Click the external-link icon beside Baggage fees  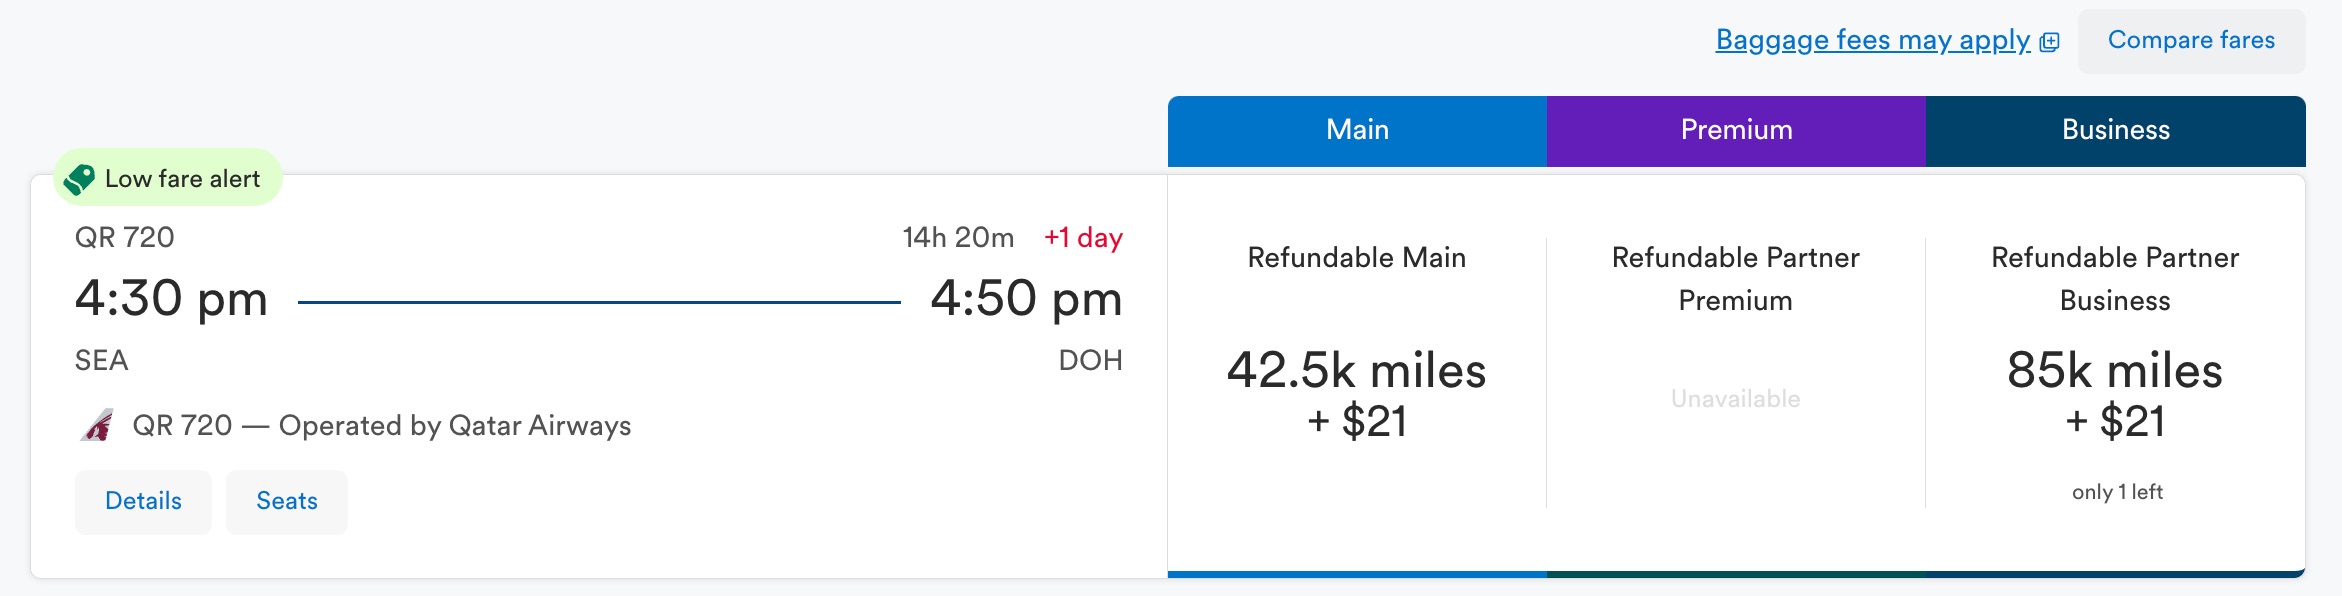pyautogui.click(x=2050, y=42)
